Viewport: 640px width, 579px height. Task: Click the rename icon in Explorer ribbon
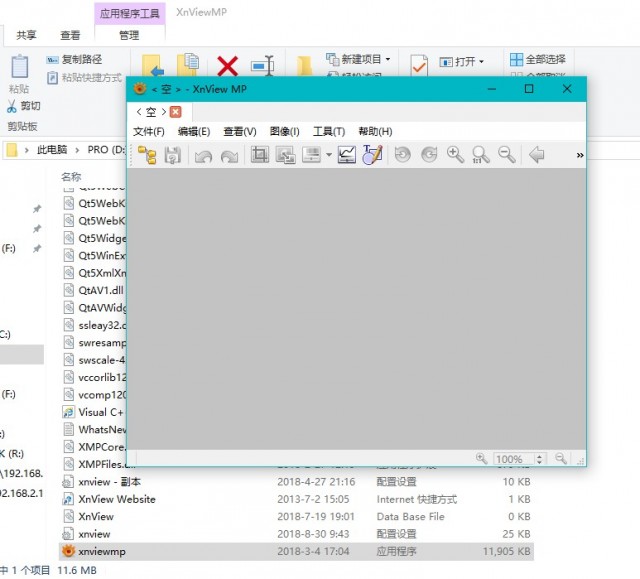point(262,65)
